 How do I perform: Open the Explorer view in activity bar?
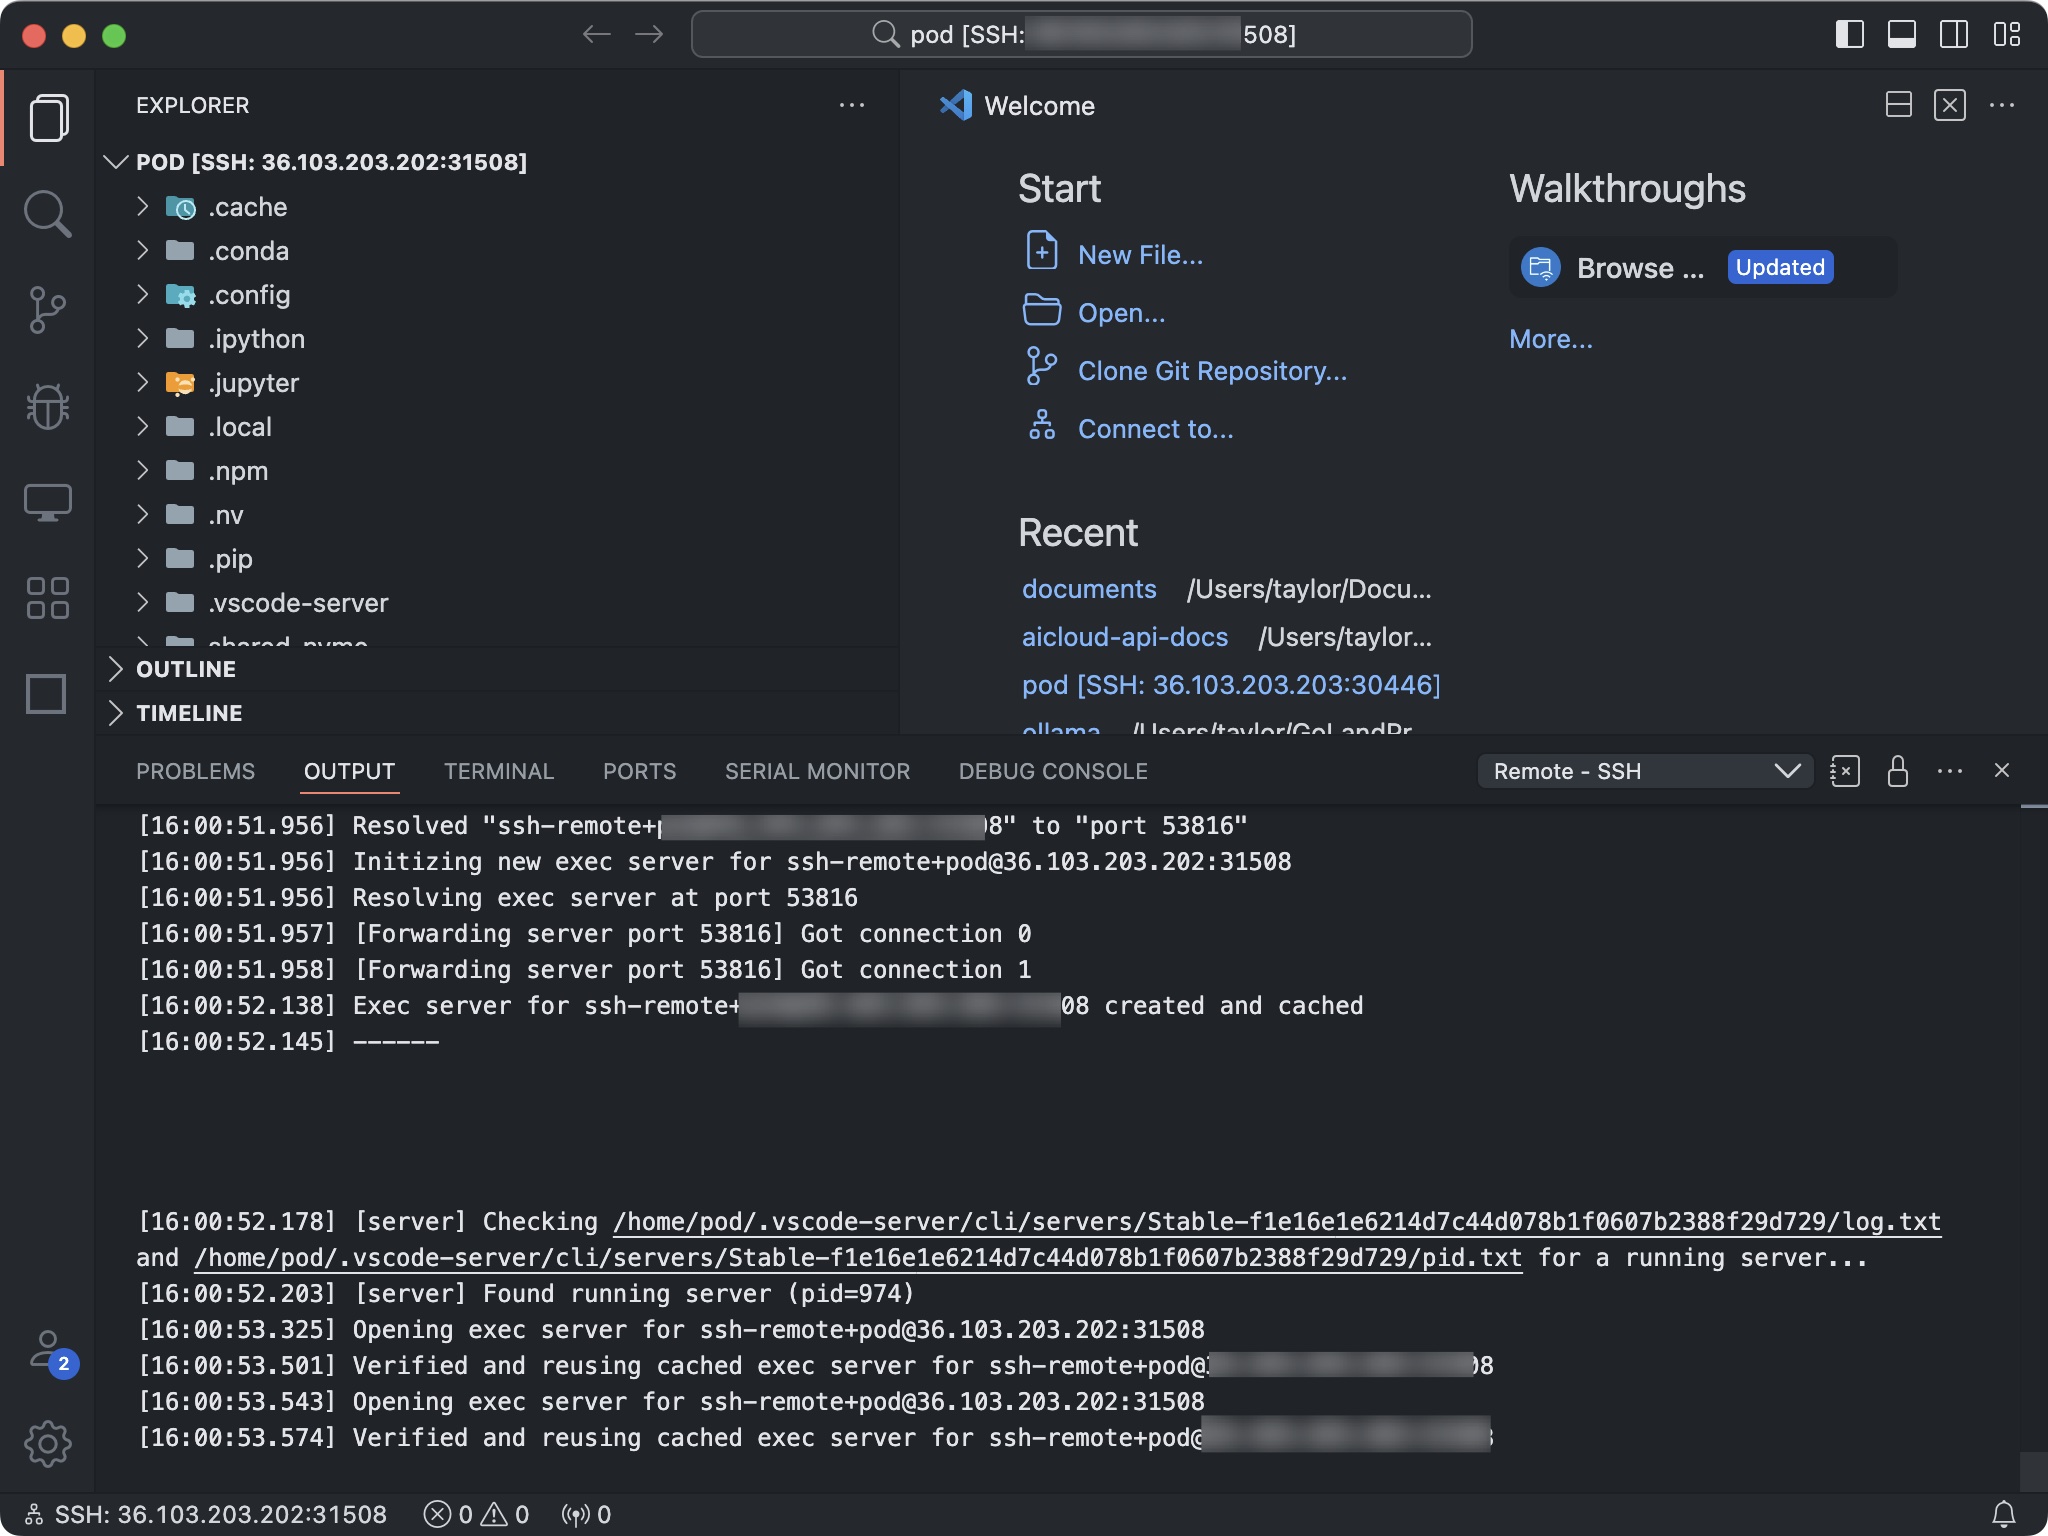click(x=48, y=118)
